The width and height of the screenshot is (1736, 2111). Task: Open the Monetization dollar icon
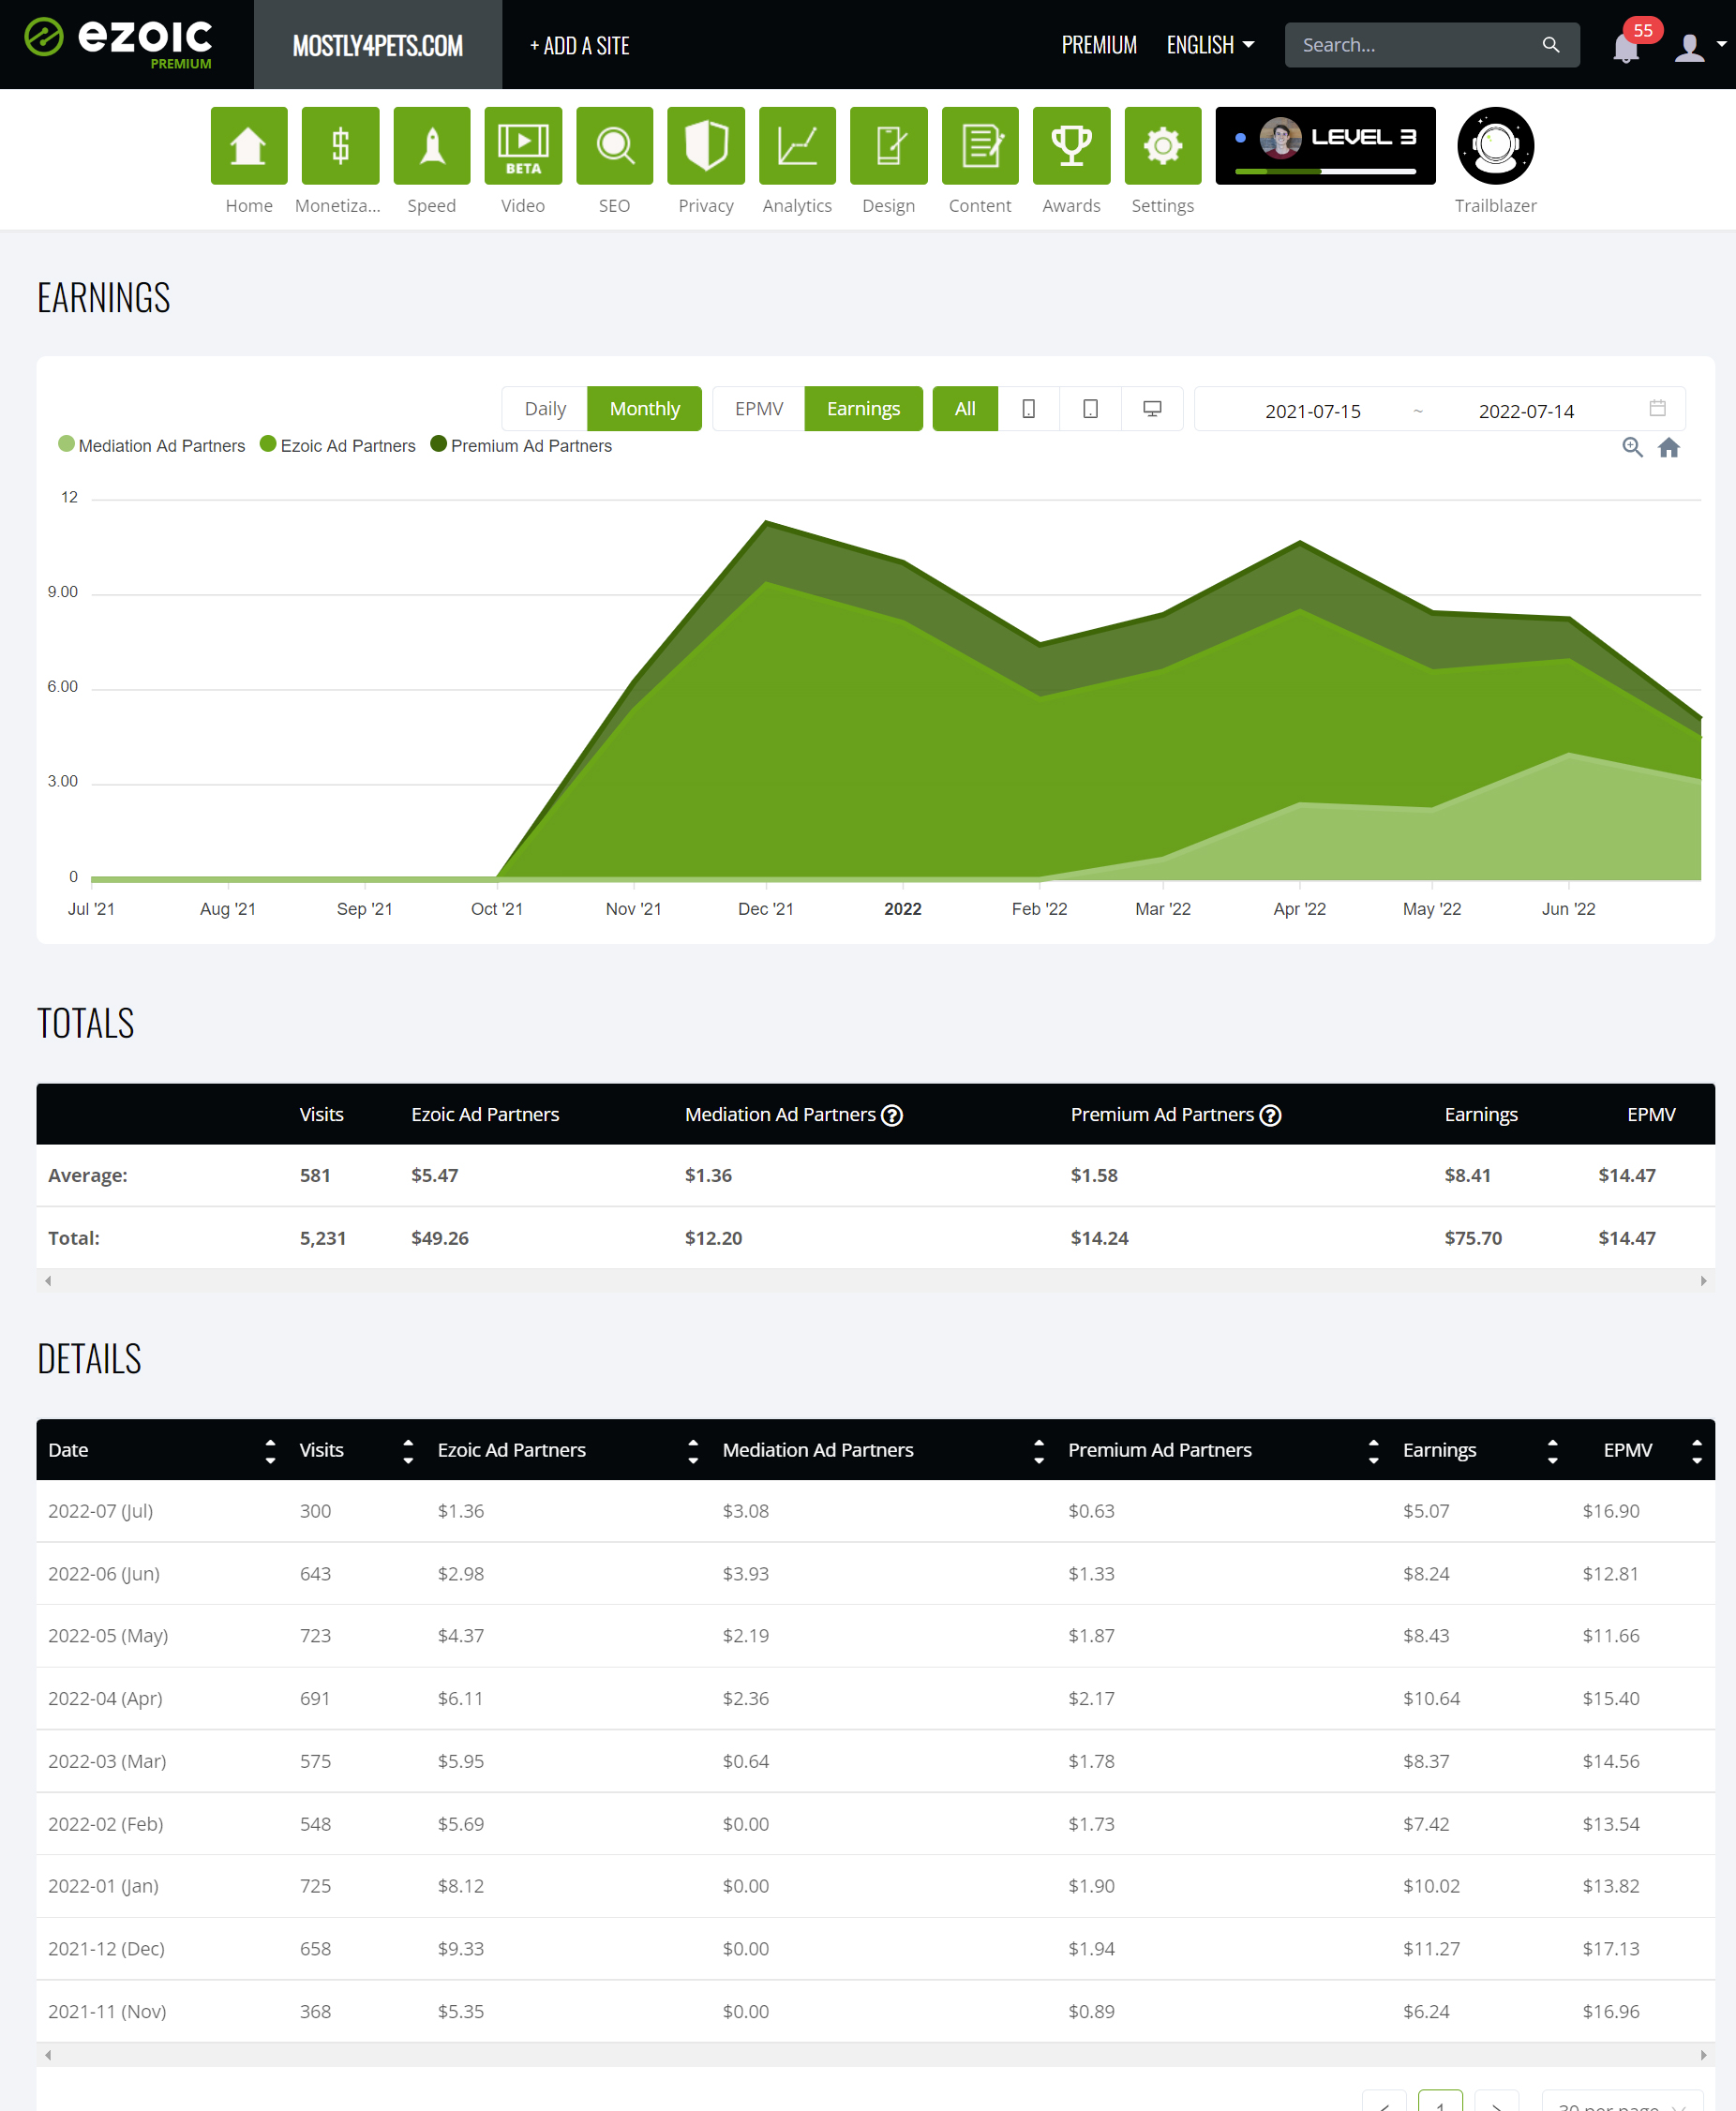(340, 146)
